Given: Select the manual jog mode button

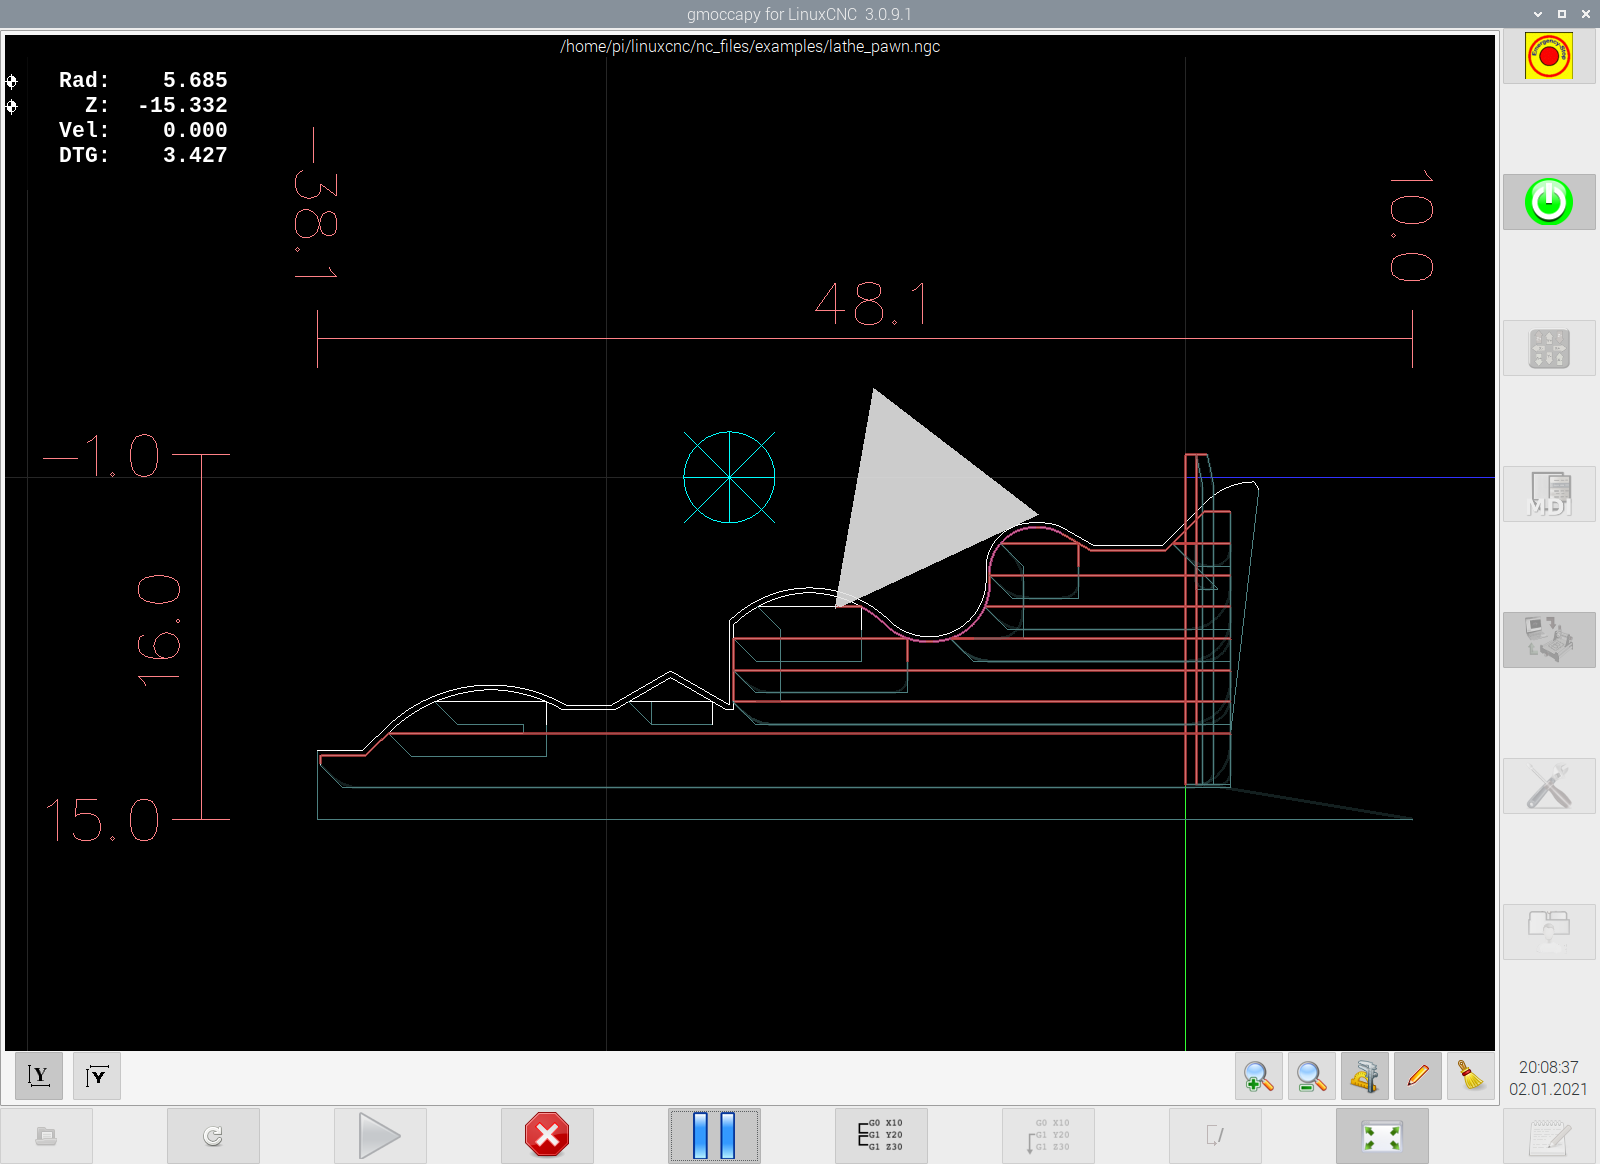Looking at the screenshot, I should pos(1548,348).
